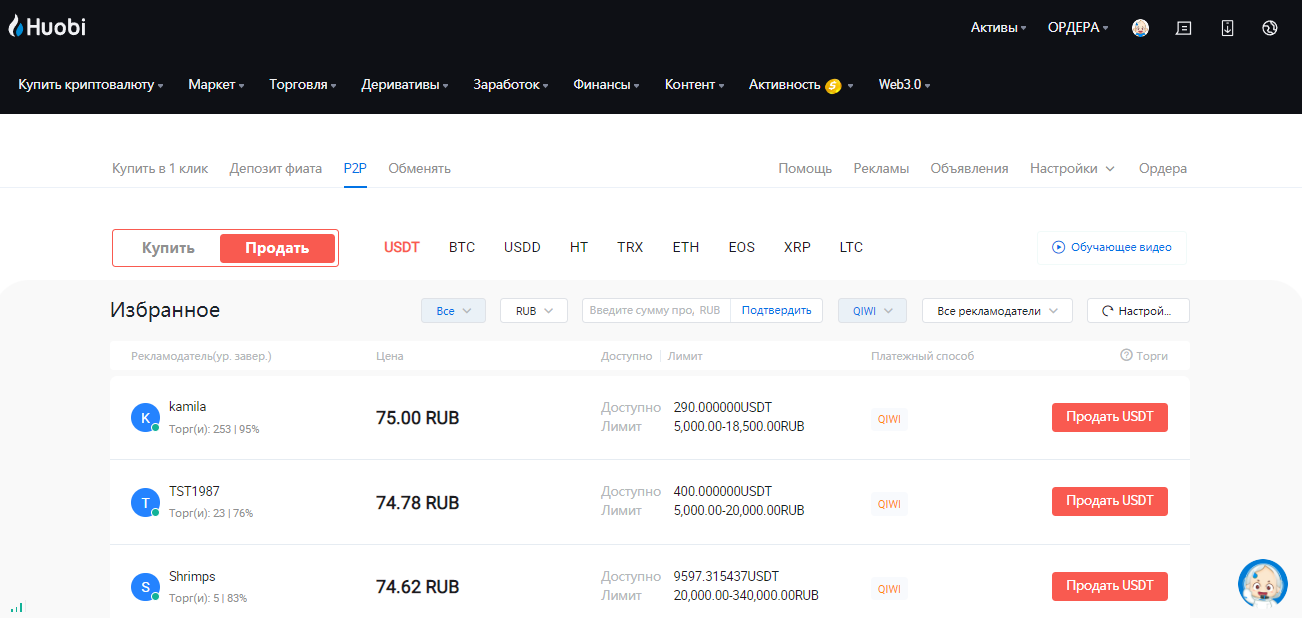Open advertiser kamila's profile name
Screen dimensions: 1302x618
(x=188, y=407)
